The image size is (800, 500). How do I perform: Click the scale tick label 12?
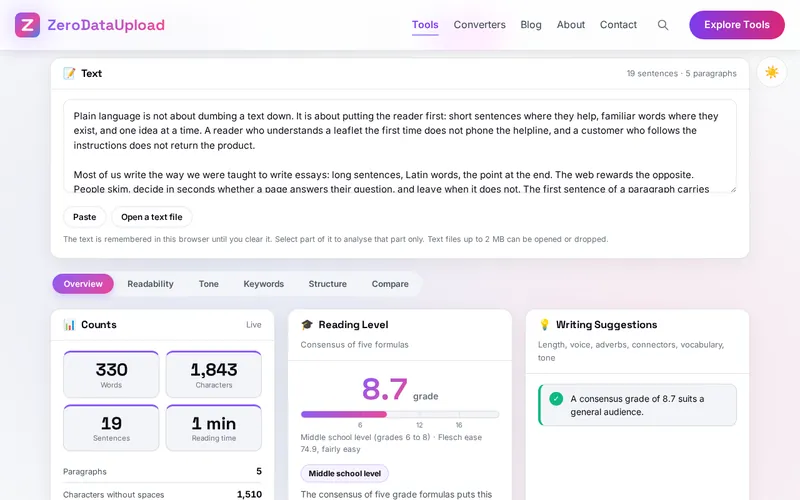[419, 425]
